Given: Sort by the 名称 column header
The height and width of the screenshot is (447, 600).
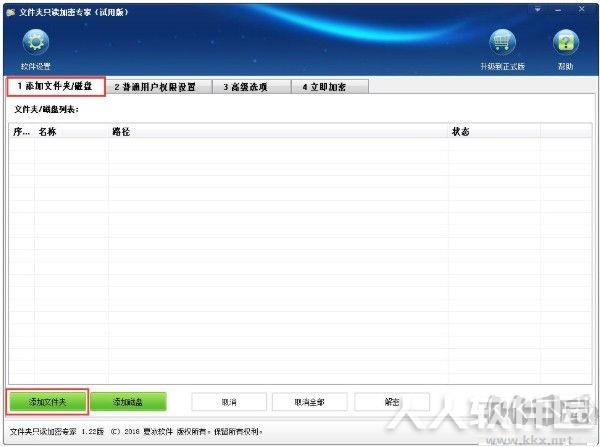Looking at the screenshot, I should tap(72, 132).
